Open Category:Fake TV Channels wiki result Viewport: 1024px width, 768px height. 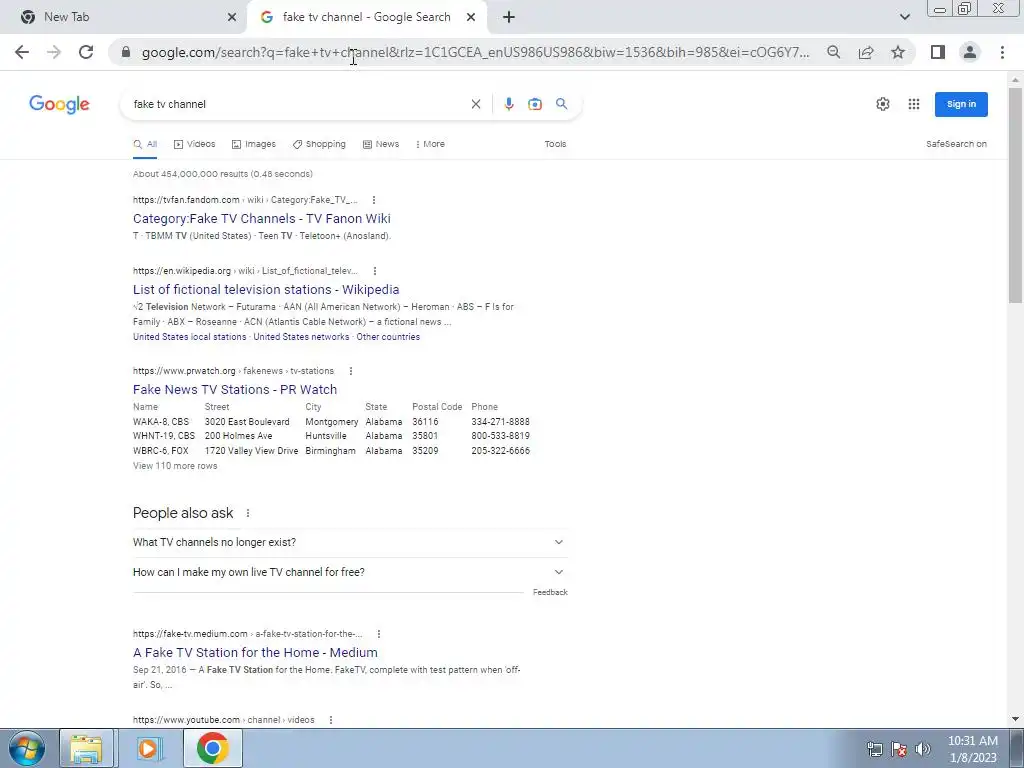click(x=262, y=219)
